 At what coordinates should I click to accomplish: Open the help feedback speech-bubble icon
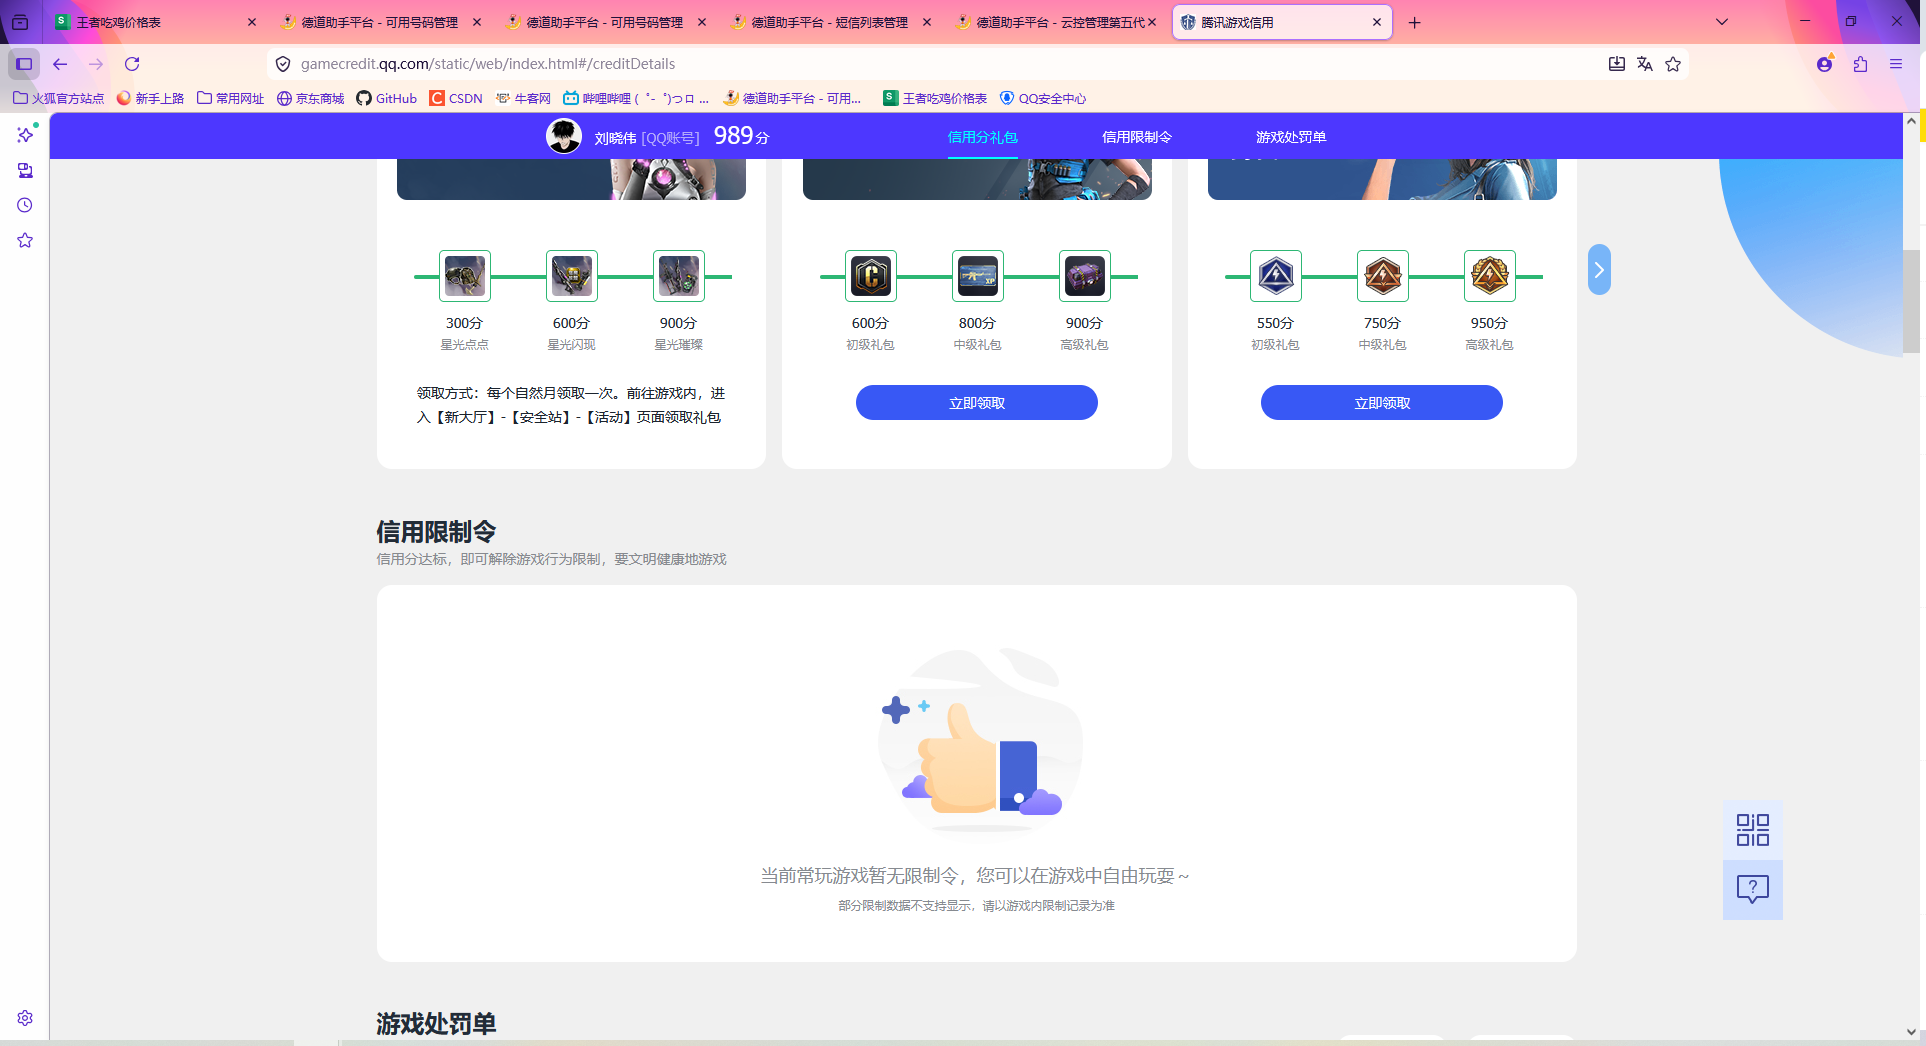(1751, 889)
